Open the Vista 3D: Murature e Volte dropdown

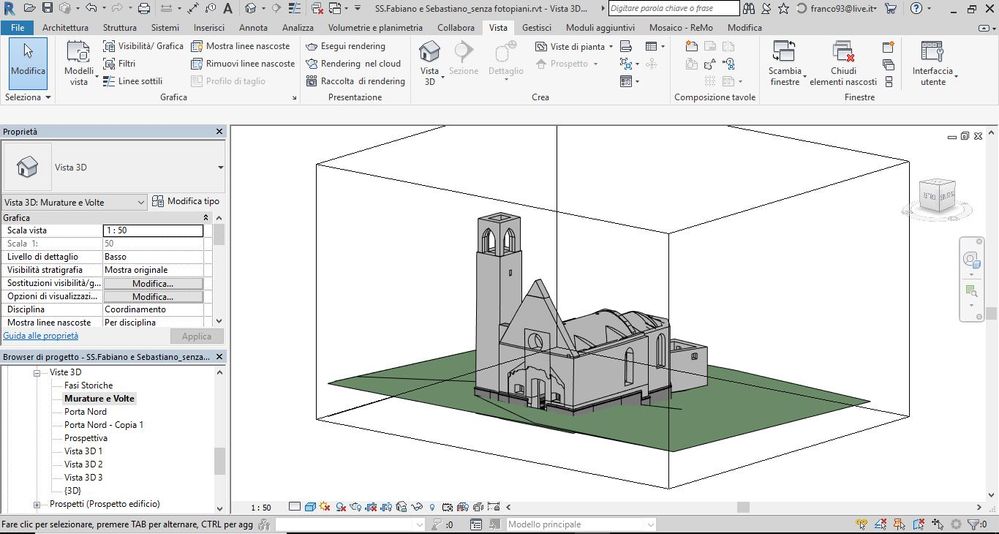click(75, 202)
